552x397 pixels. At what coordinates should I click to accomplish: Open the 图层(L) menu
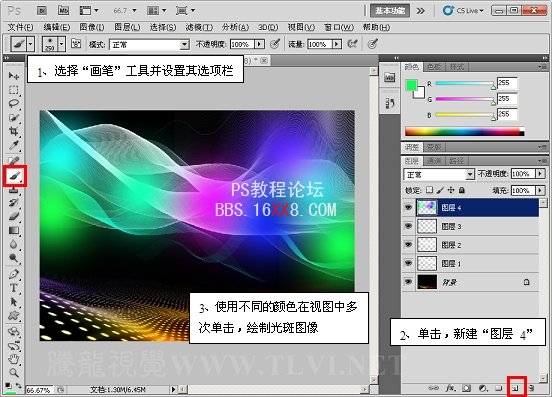[127, 27]
